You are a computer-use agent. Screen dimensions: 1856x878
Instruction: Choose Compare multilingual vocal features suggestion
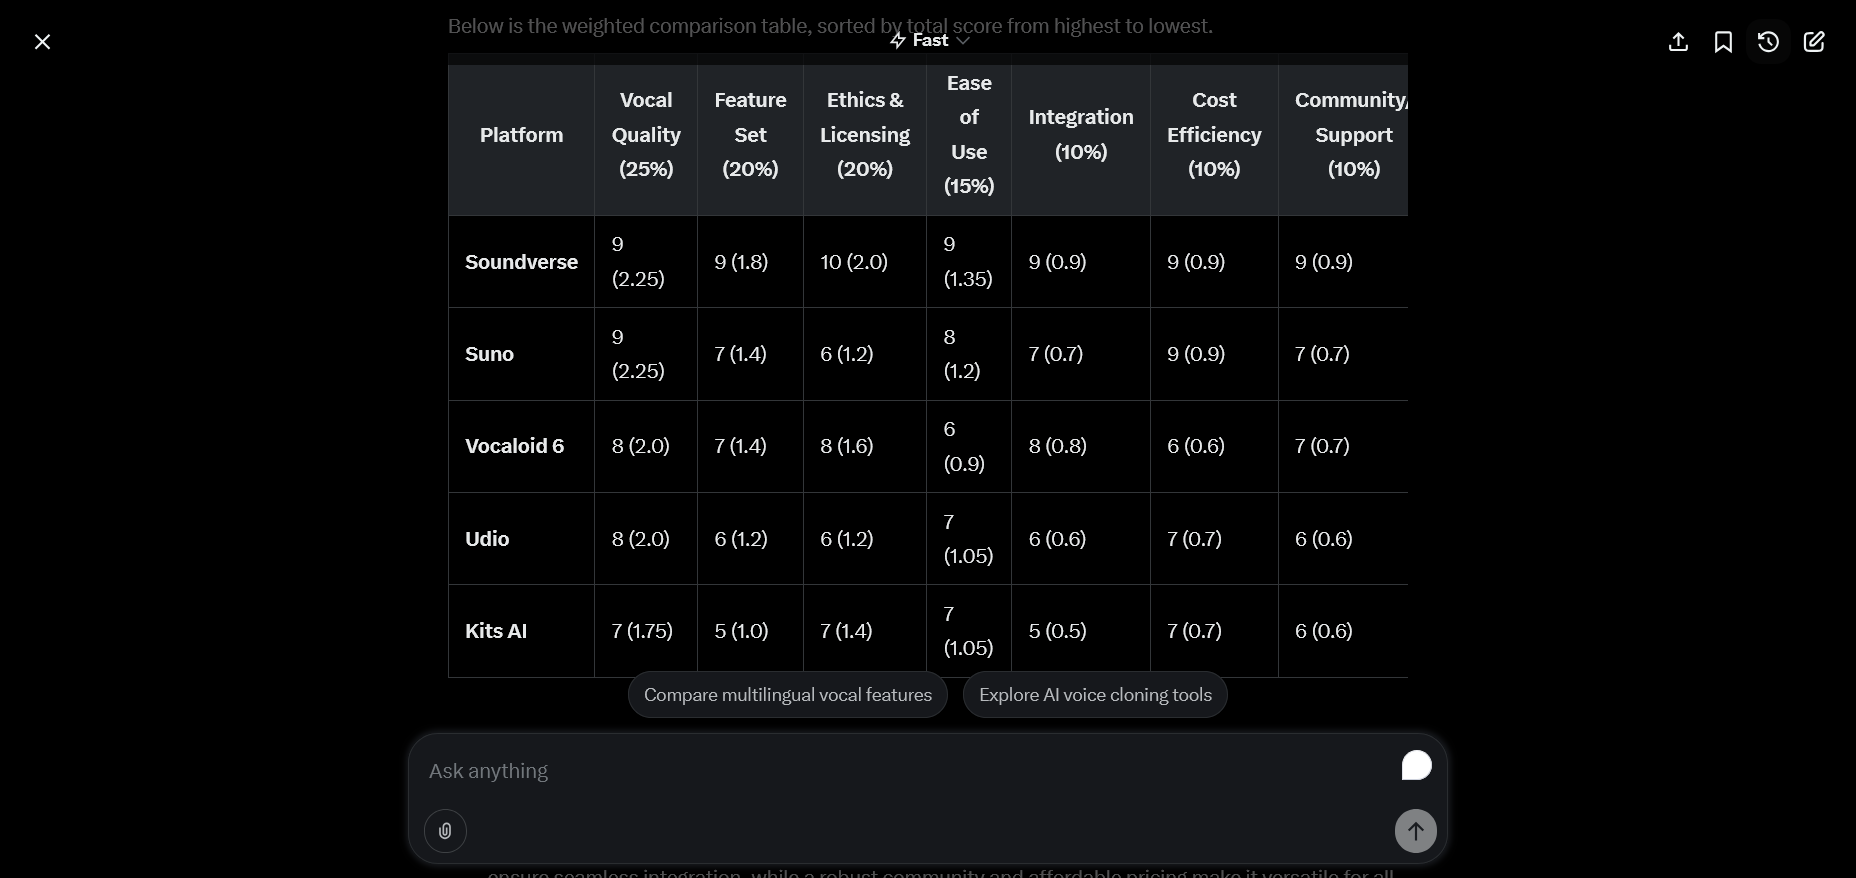788,695
